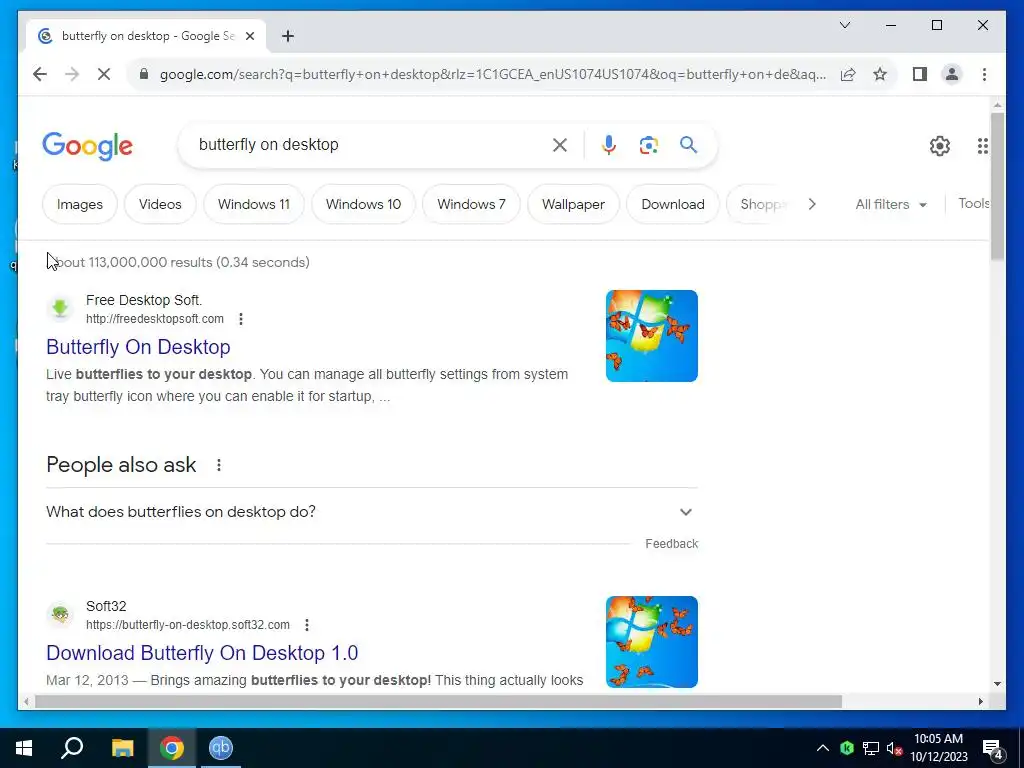The height and width of the screenshot is (768, 1024).
Task: Click the scroll down arrow
Action: point(997,684)
